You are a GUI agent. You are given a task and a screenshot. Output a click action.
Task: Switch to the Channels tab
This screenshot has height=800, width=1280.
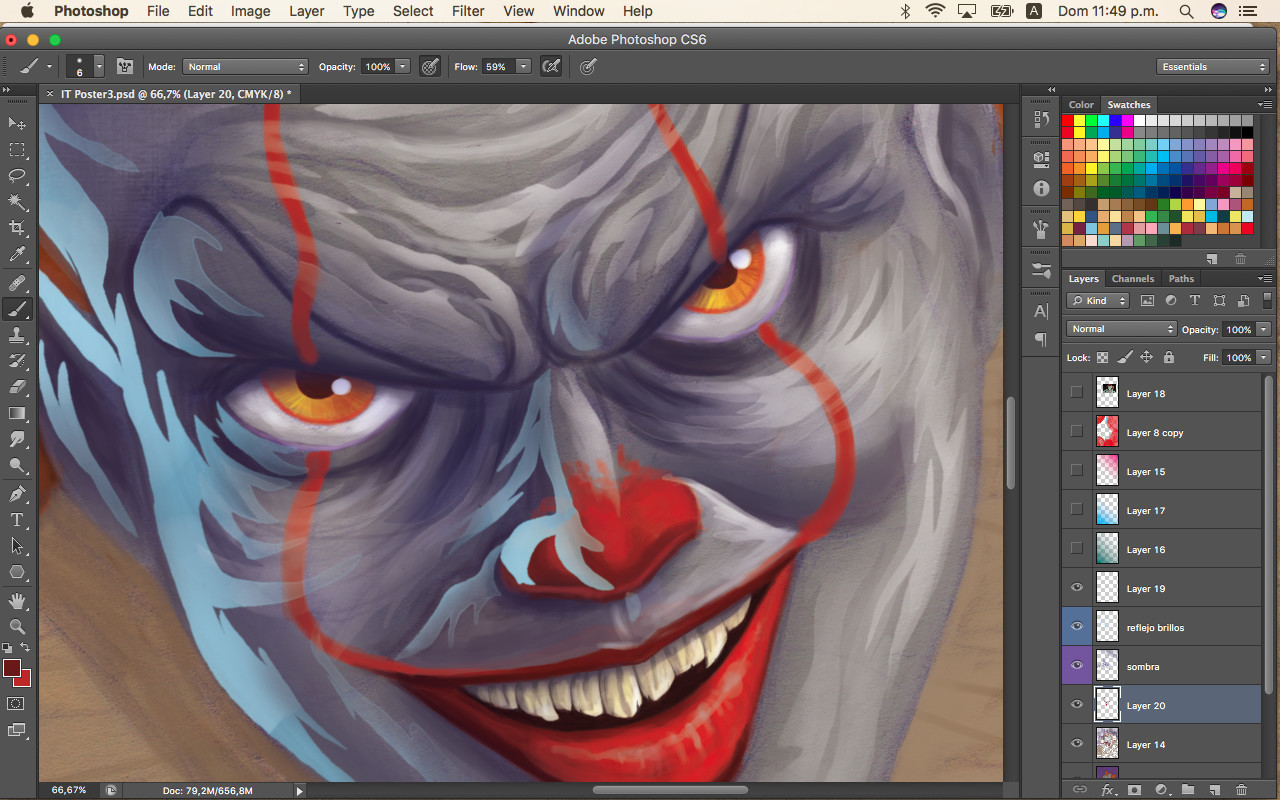1132,279
